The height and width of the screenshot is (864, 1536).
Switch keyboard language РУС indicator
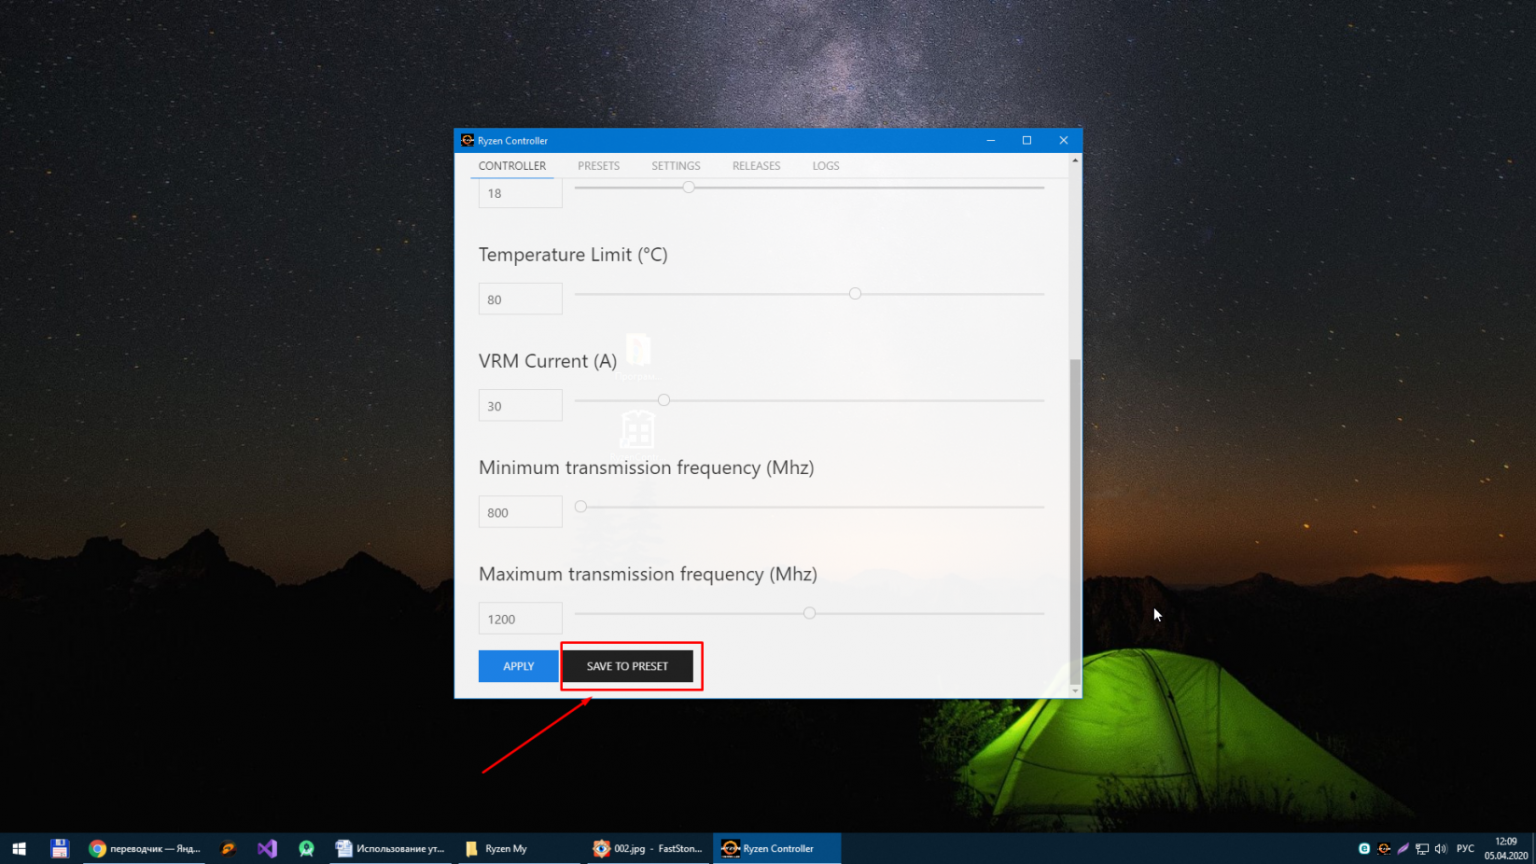point(1465,848)
